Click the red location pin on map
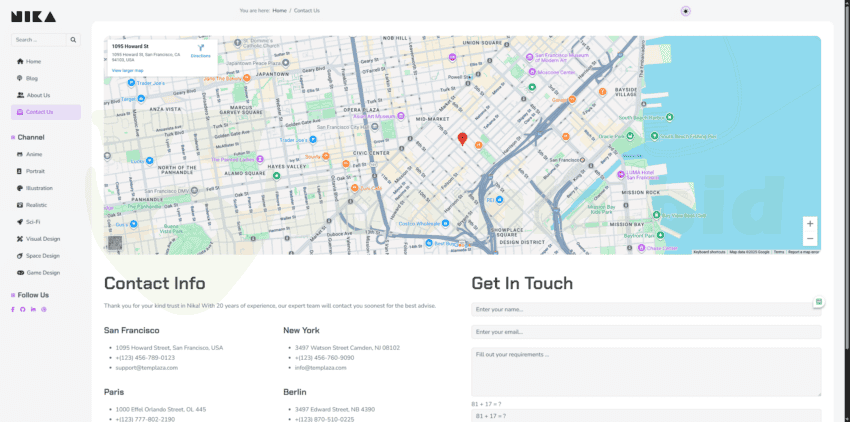 tap(462, 139)
